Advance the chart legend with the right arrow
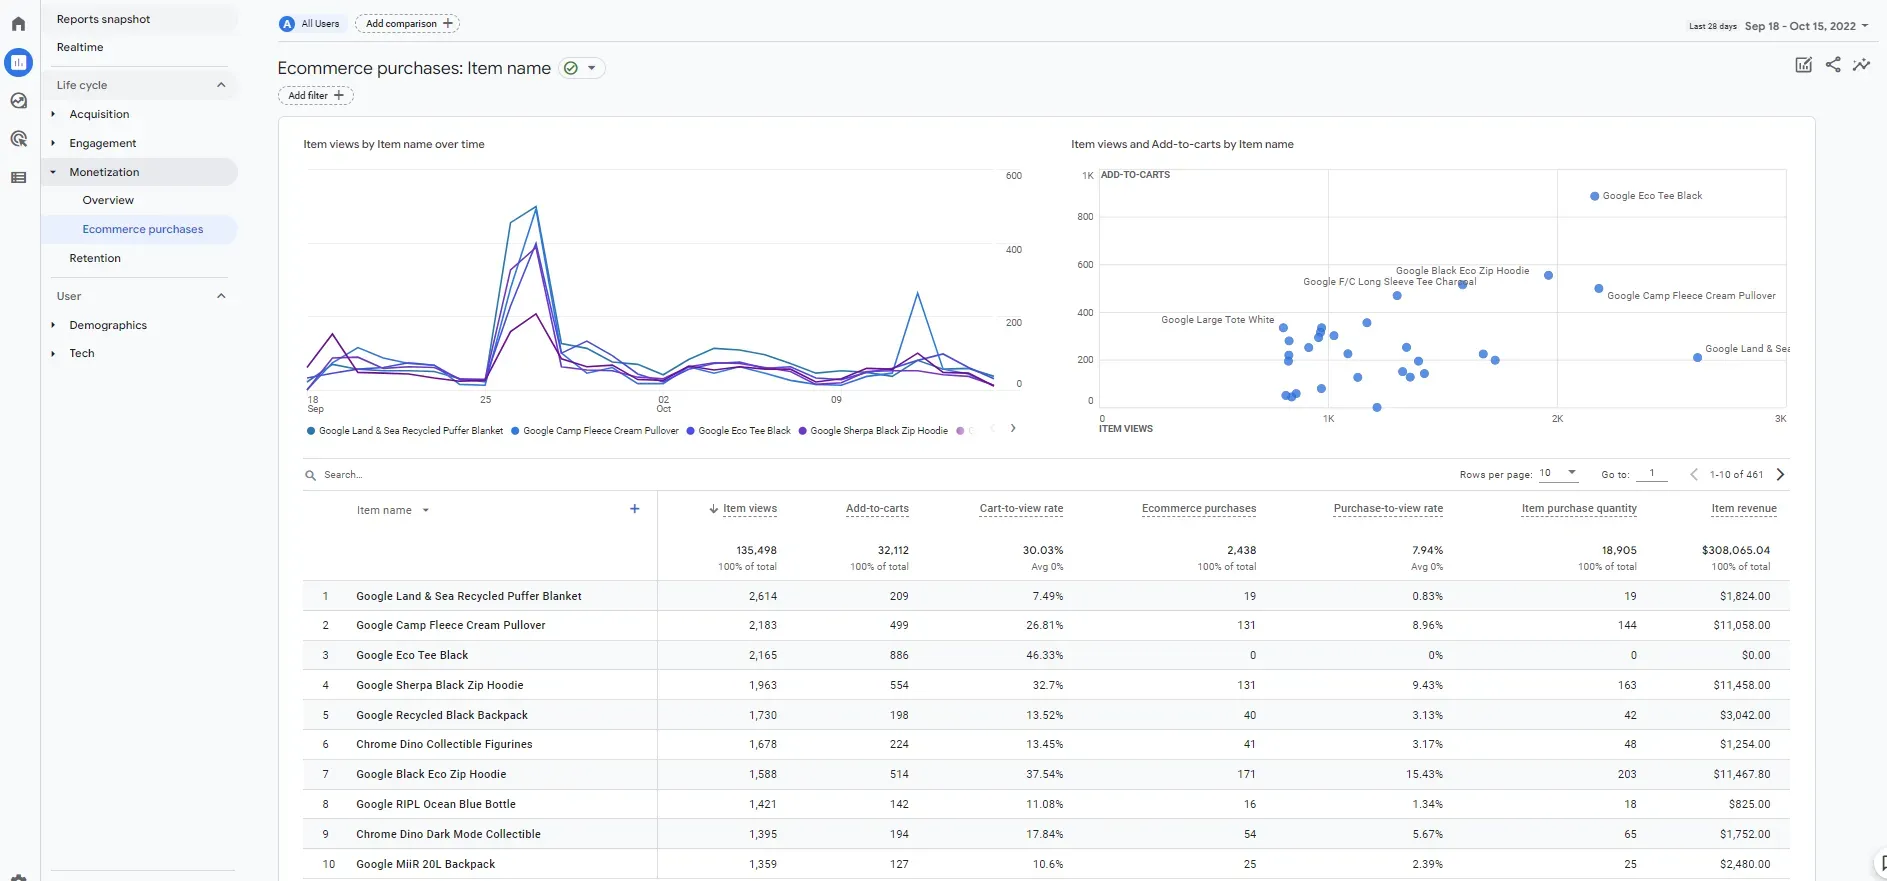 [x=1013, y=428]
